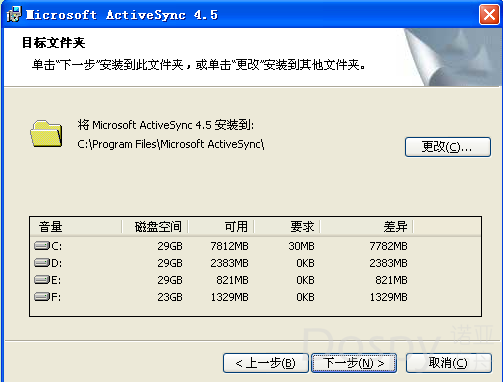Continue with 下一步(N) button

354,363
